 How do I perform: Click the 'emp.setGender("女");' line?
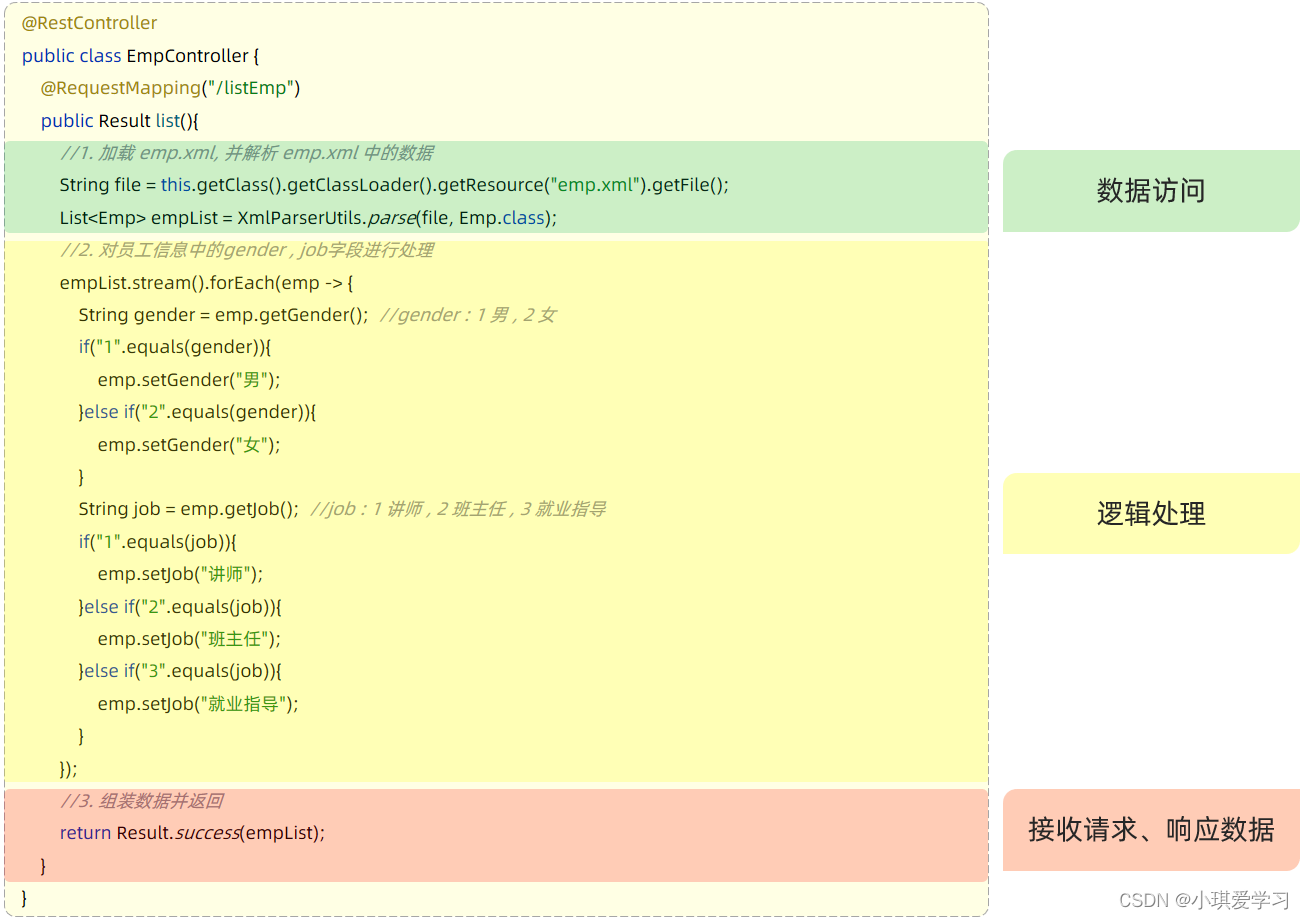tap(189, 445)
